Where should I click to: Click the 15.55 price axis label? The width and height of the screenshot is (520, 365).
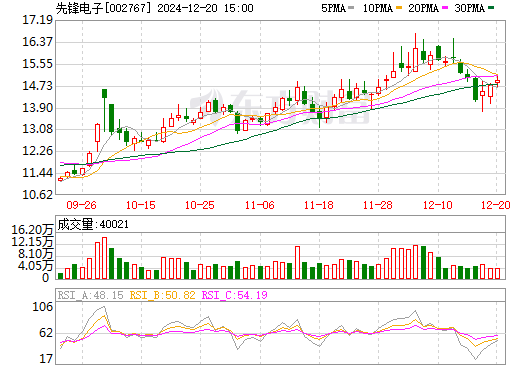coord(37,64)
